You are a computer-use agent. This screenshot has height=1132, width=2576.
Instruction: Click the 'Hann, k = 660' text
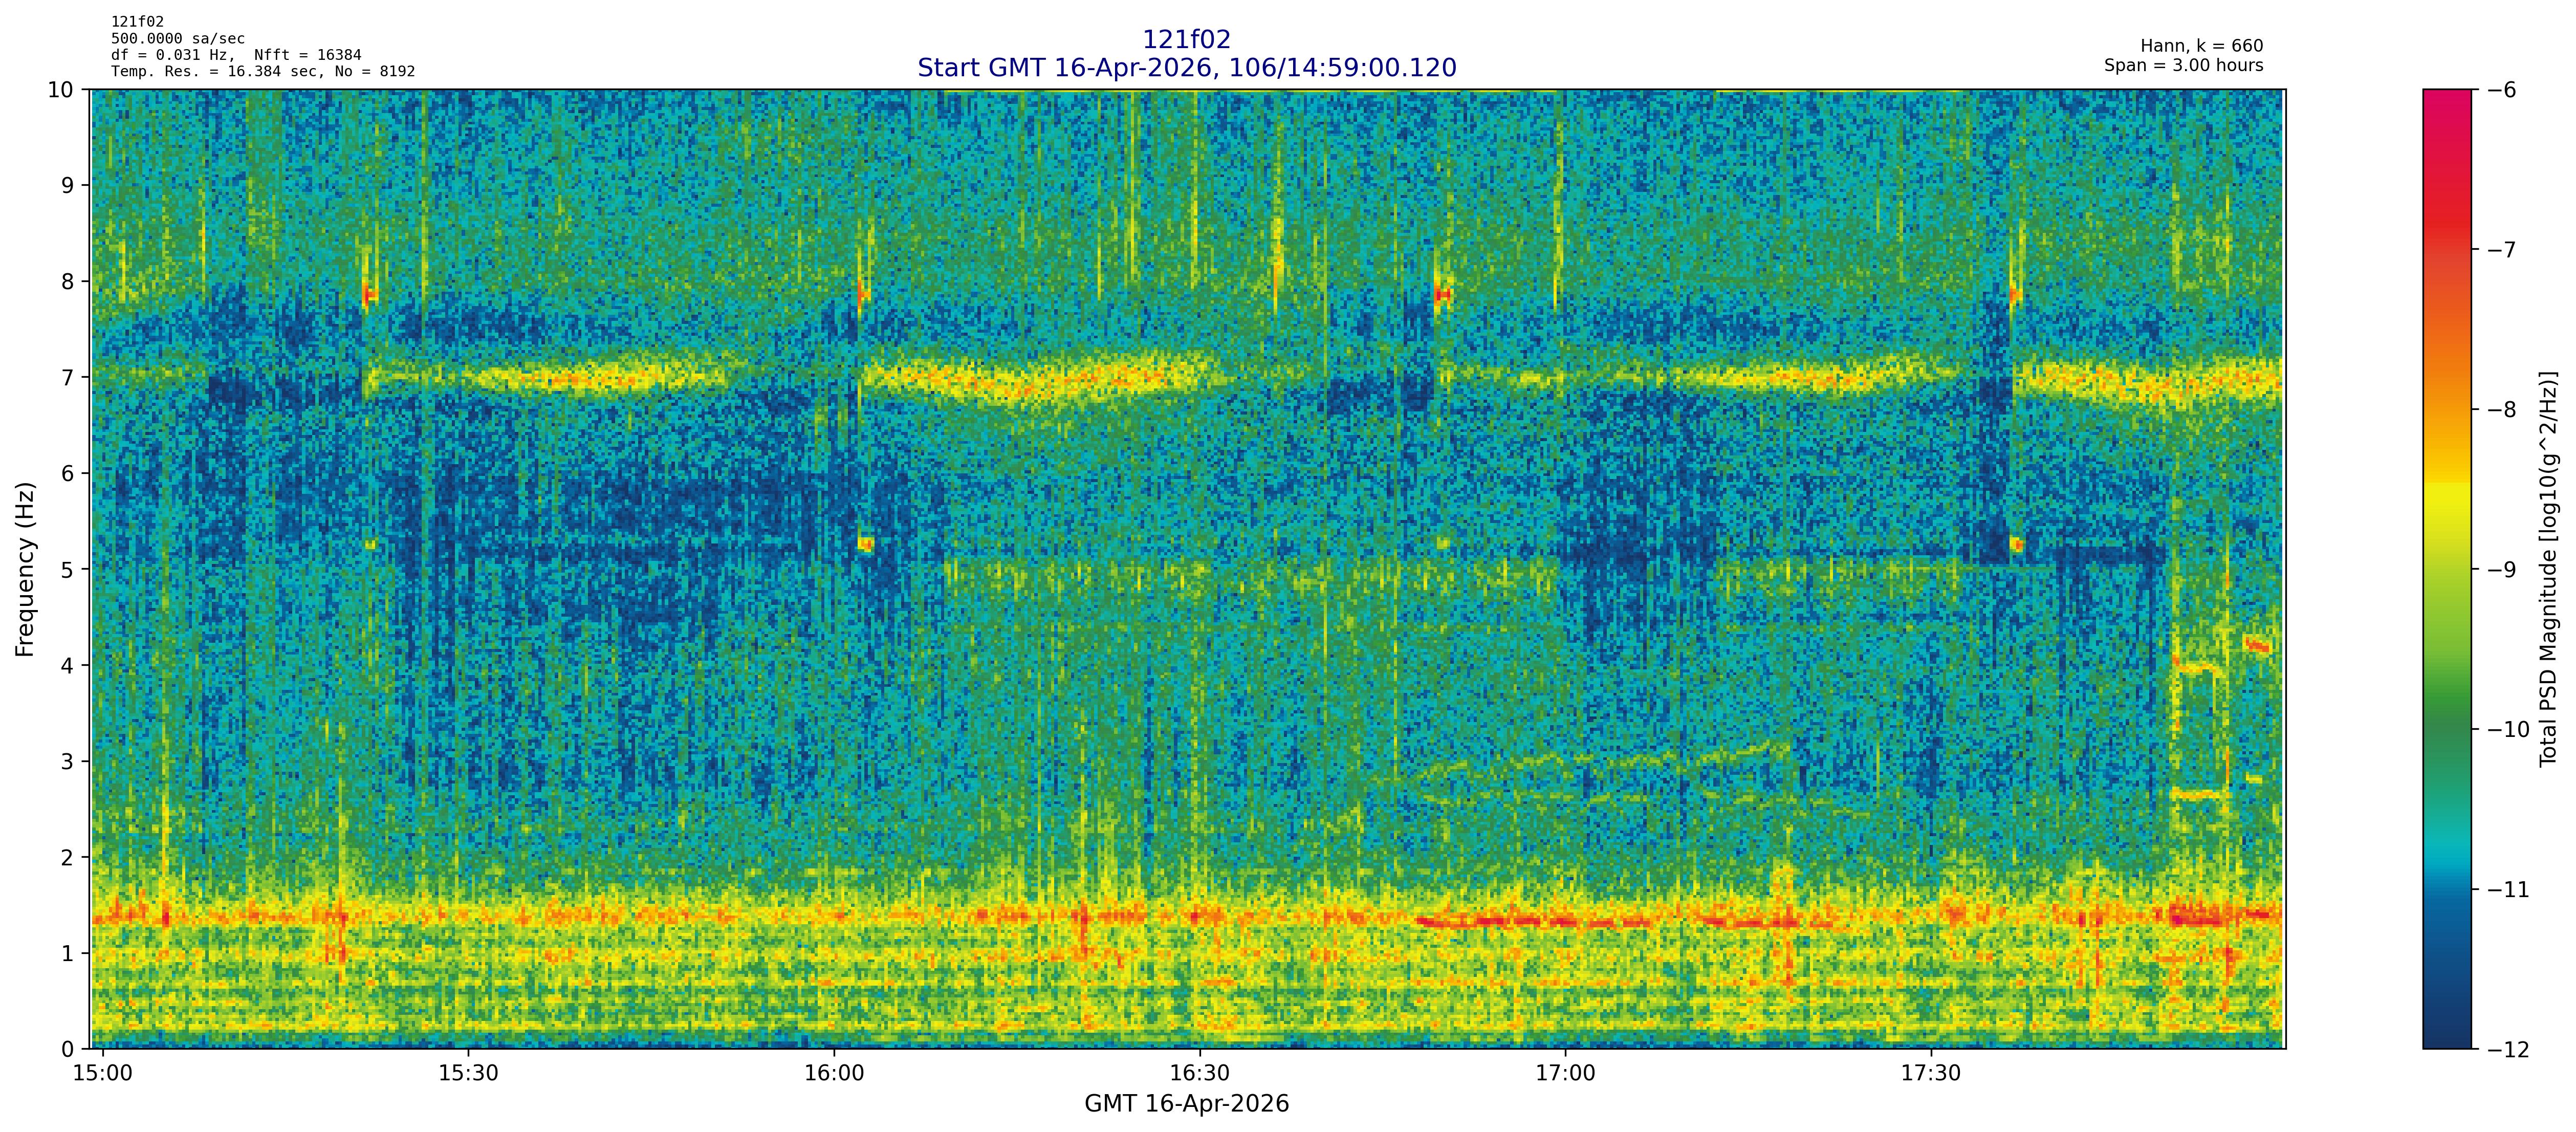(x=2201, y=46)
